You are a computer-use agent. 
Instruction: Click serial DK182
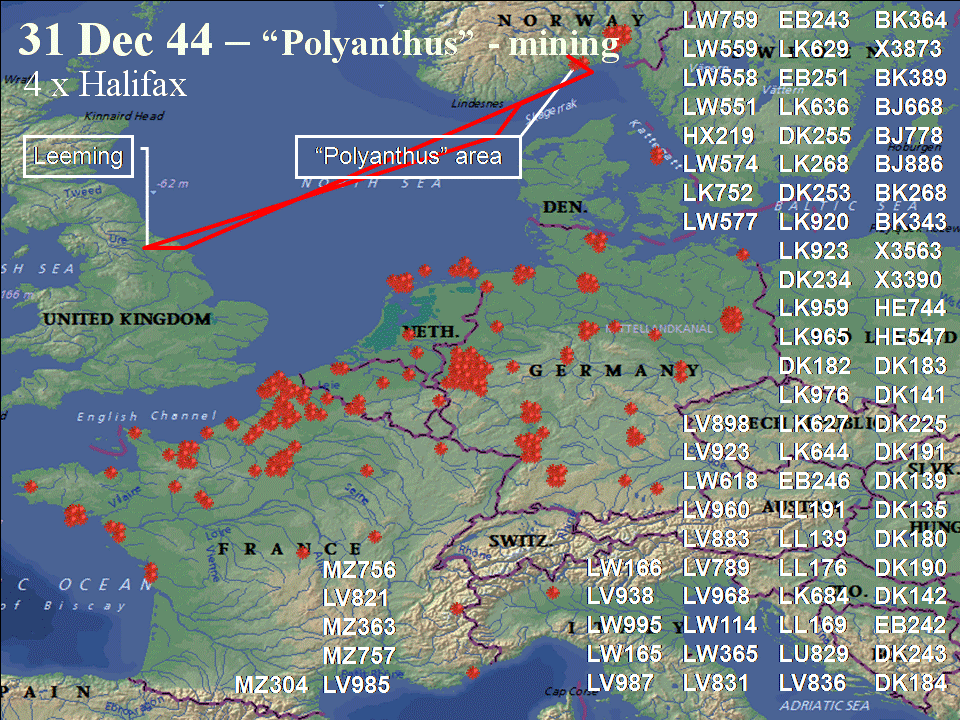[x=814, y=366]
